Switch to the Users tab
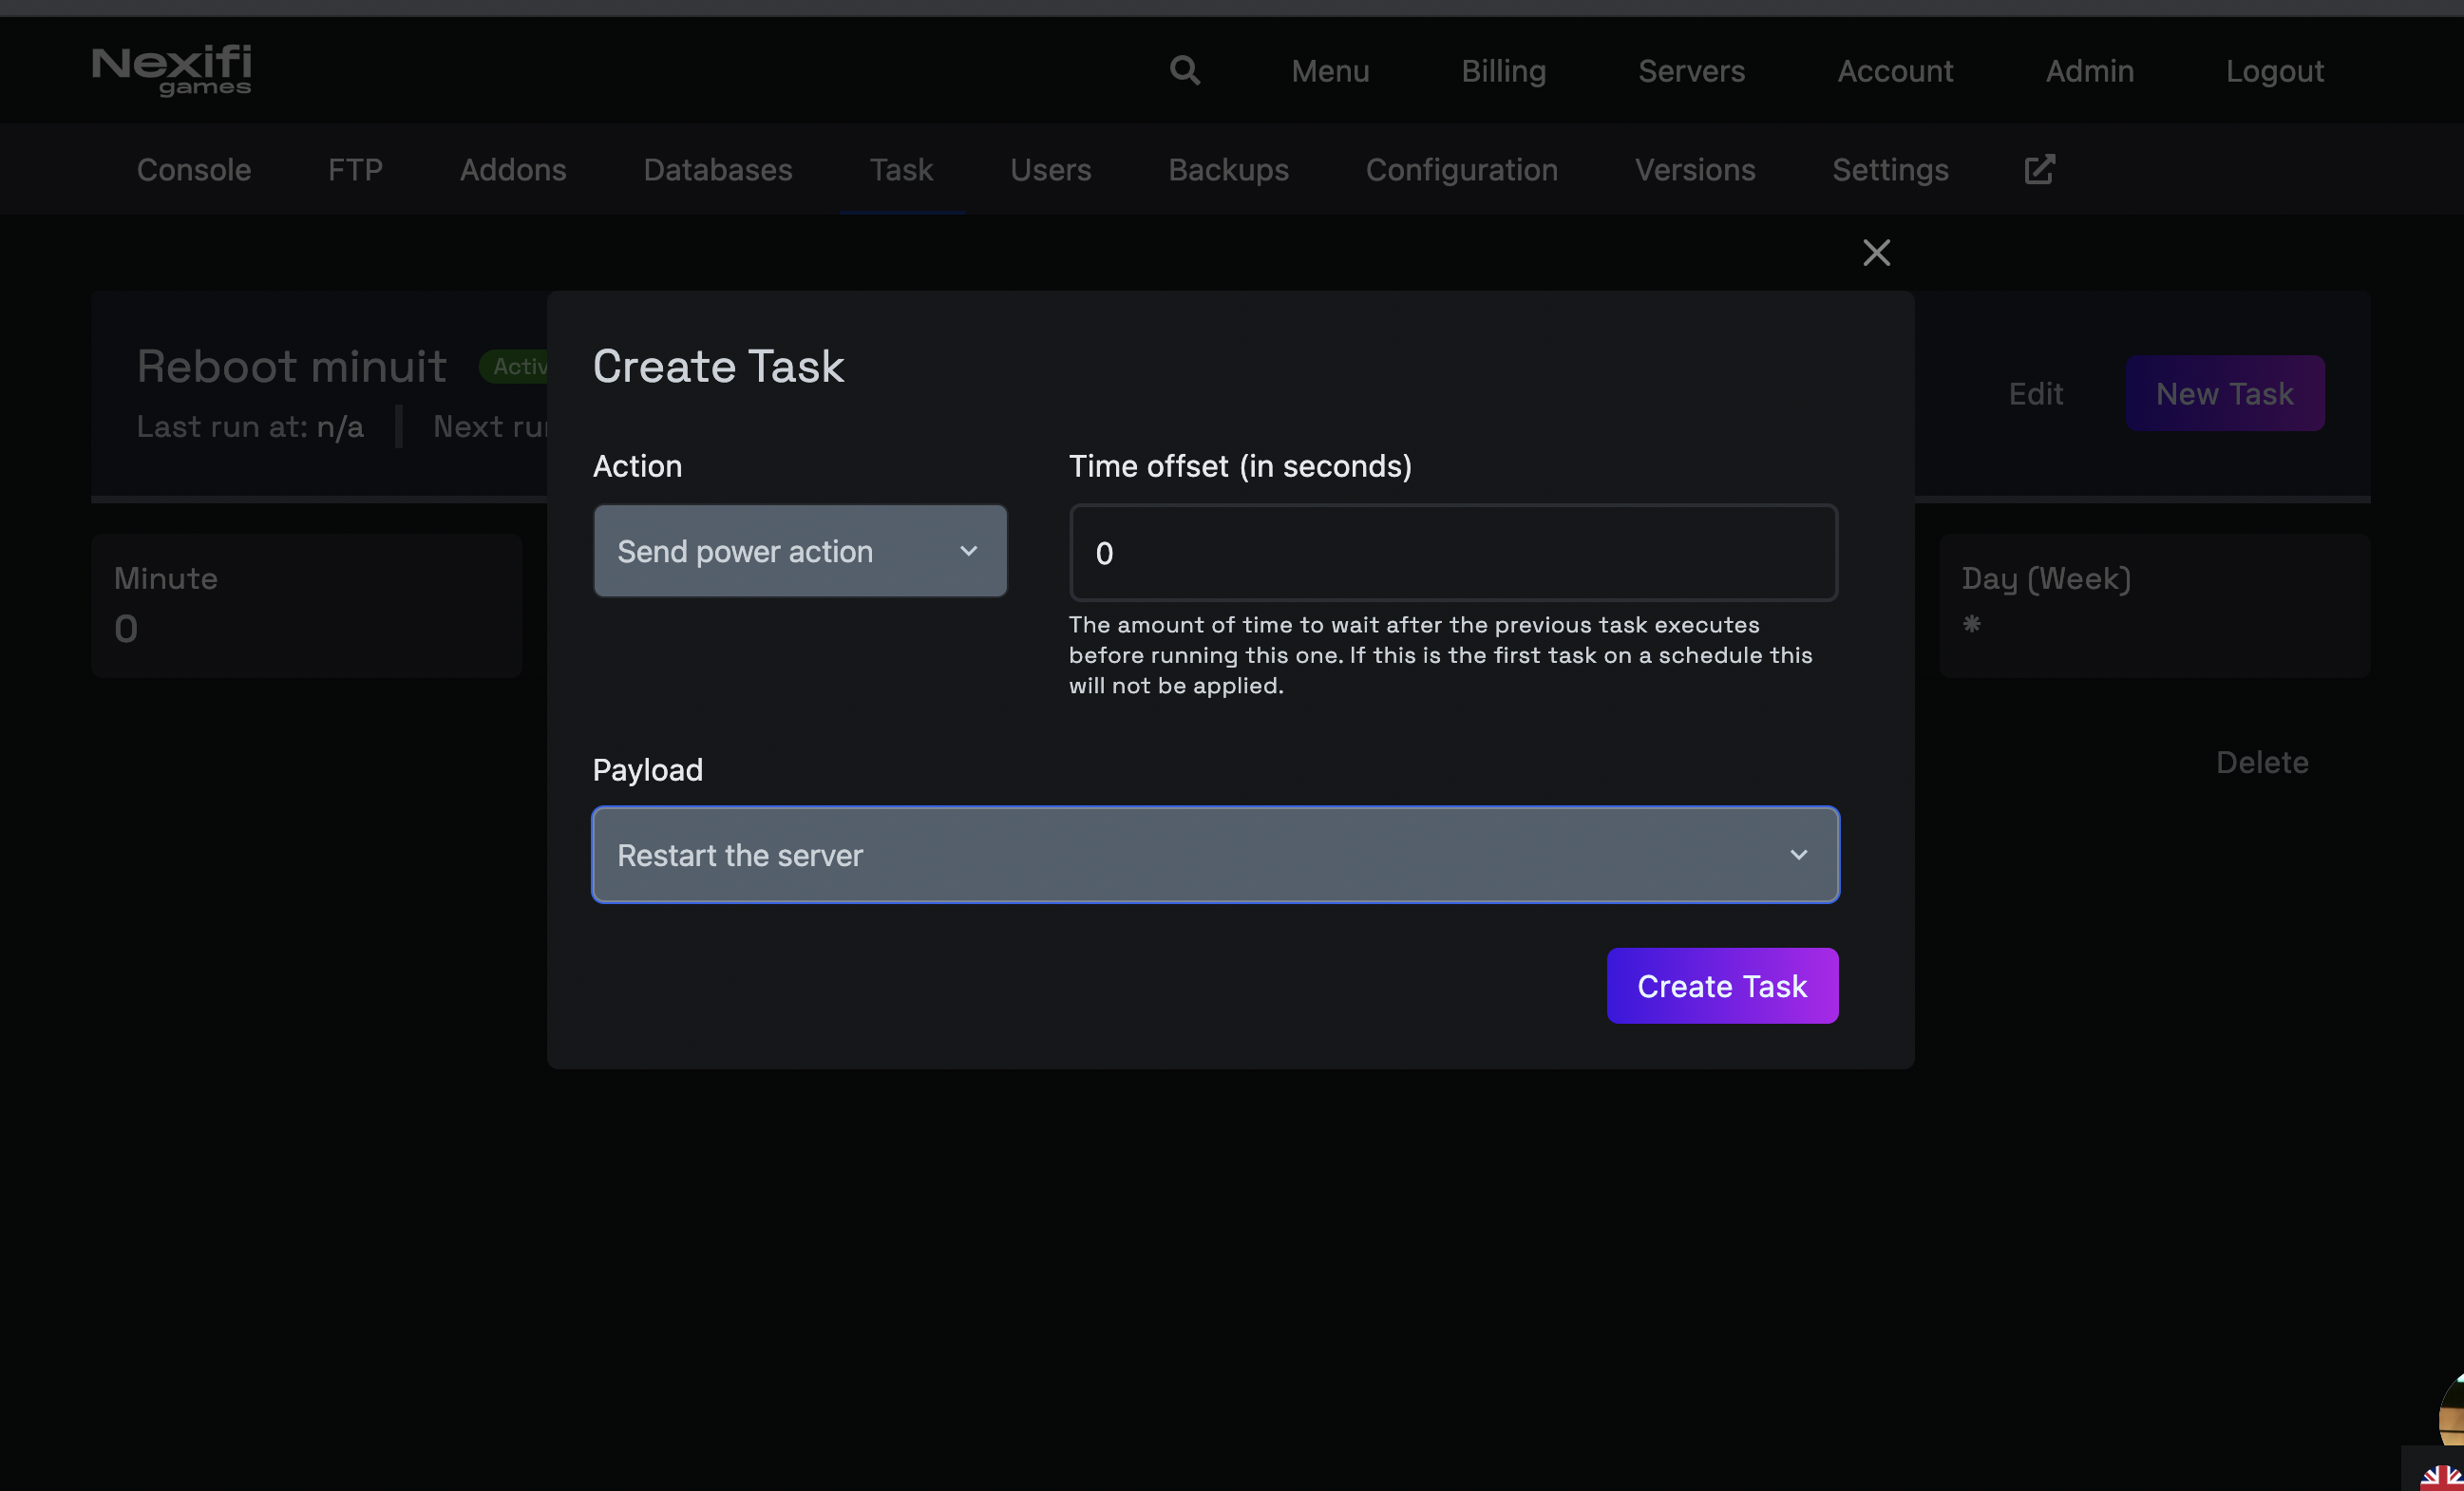The height and width of the screenshot is (1491, 2464). coord(1050,169)
